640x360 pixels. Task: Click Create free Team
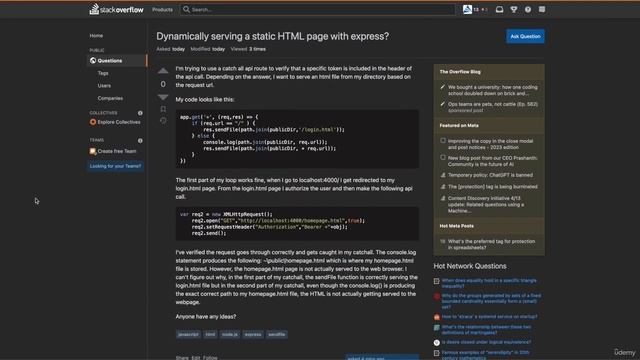click(117, 151)
